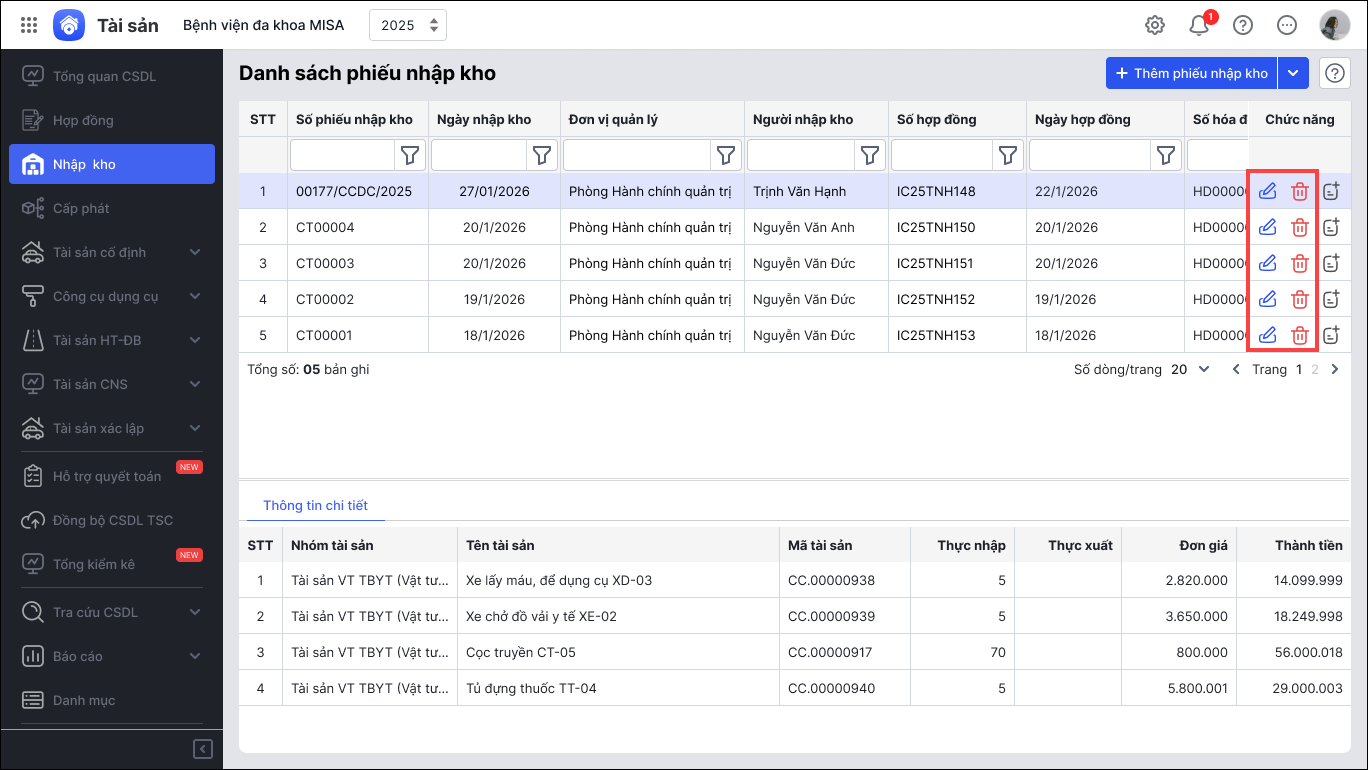Open the year 2025 selector

pos(408,25)
